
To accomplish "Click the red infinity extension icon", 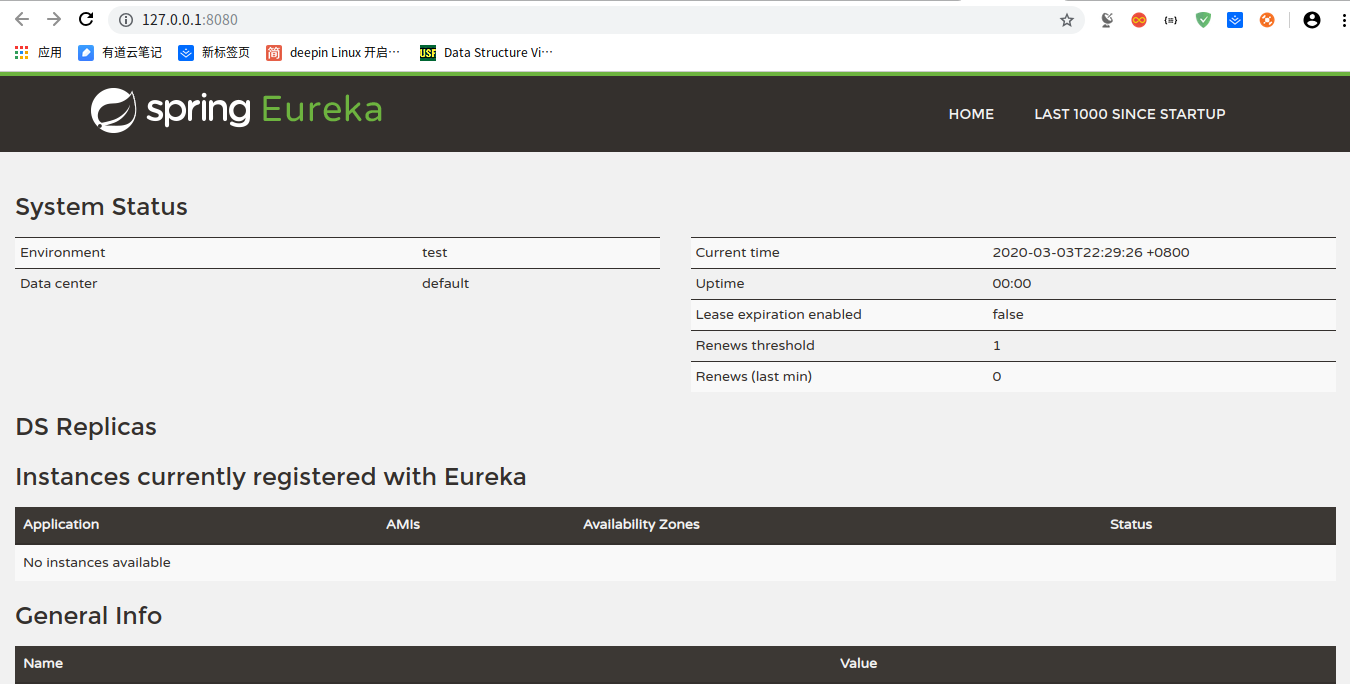I will [x=1139, y=20].
